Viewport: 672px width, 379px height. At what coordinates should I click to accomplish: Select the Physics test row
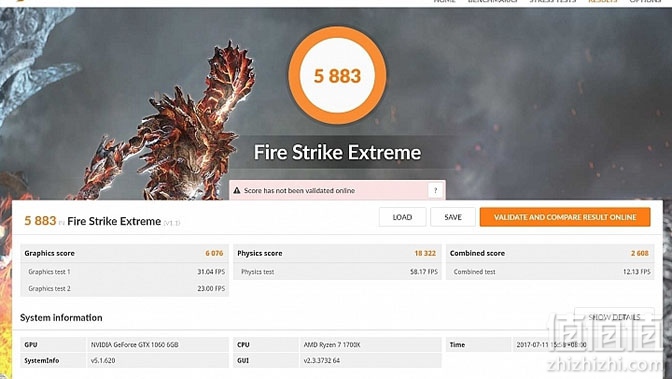pyautogui.click(x=337, y=271)
